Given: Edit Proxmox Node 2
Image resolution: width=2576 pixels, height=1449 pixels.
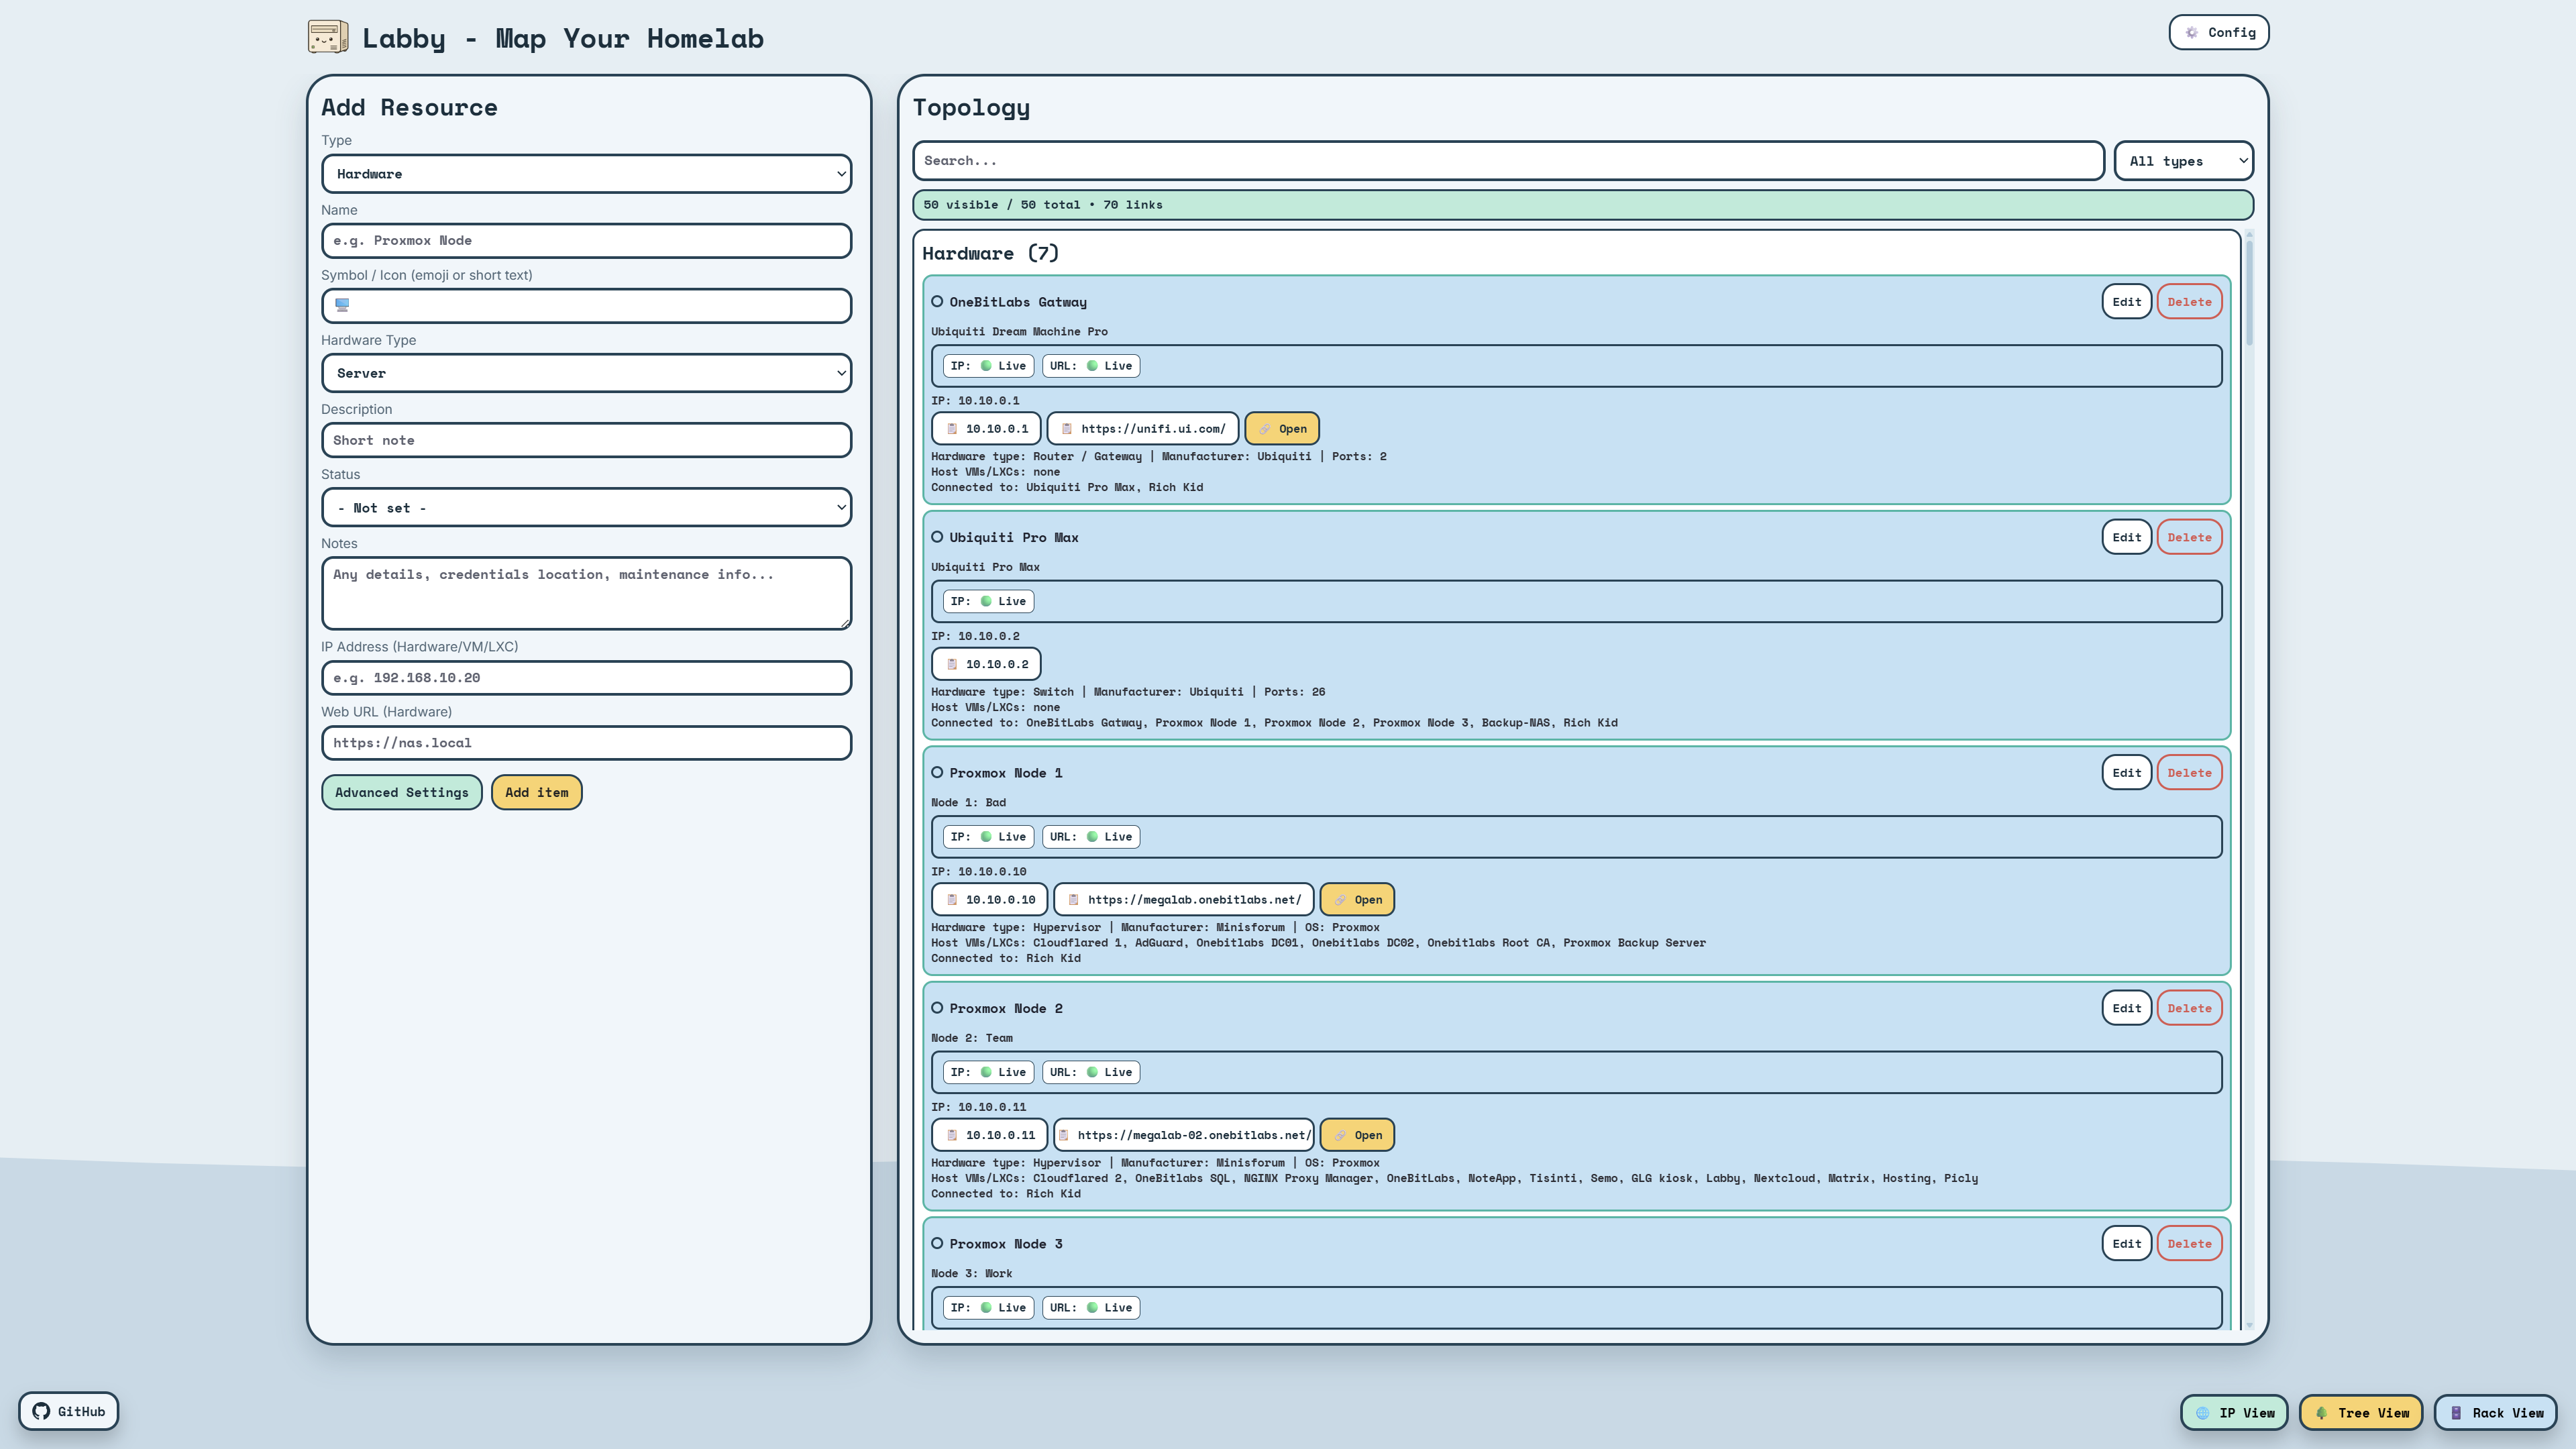Looking at the screenshot, I should pyautogui.click(x=2127, y=1008).
